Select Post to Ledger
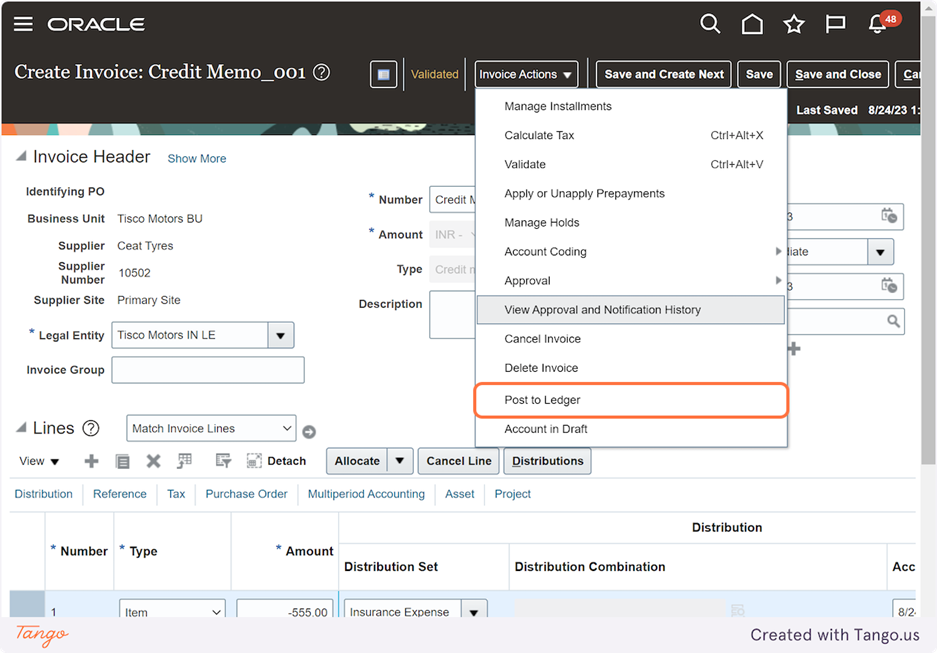 point(630,400)
